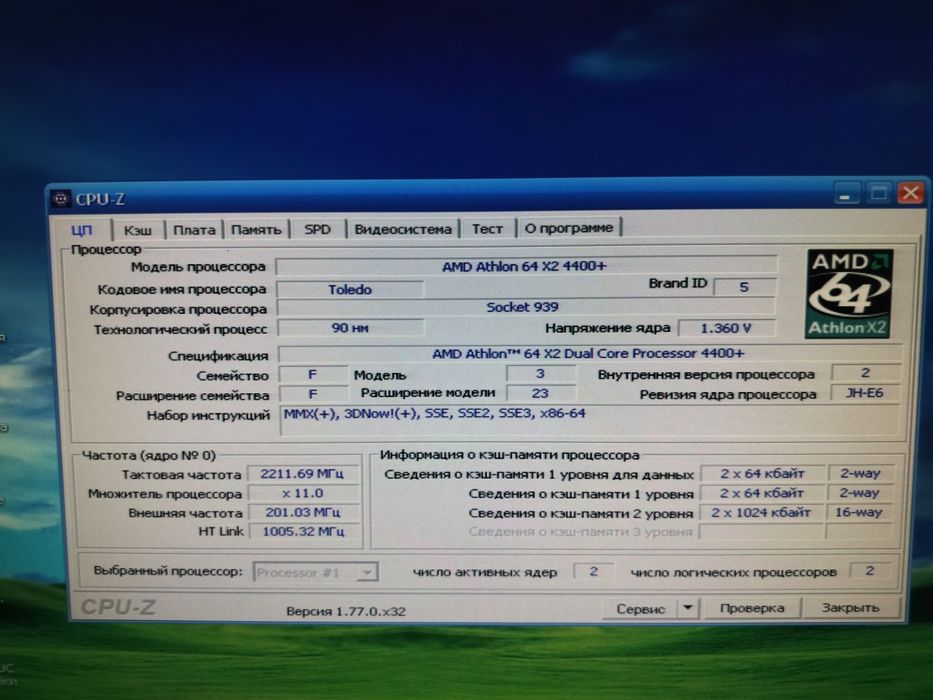Maximize the CPU-Z window
Image resolution: width=933 pixels, height=700 pixels.
tap(878, 193)
